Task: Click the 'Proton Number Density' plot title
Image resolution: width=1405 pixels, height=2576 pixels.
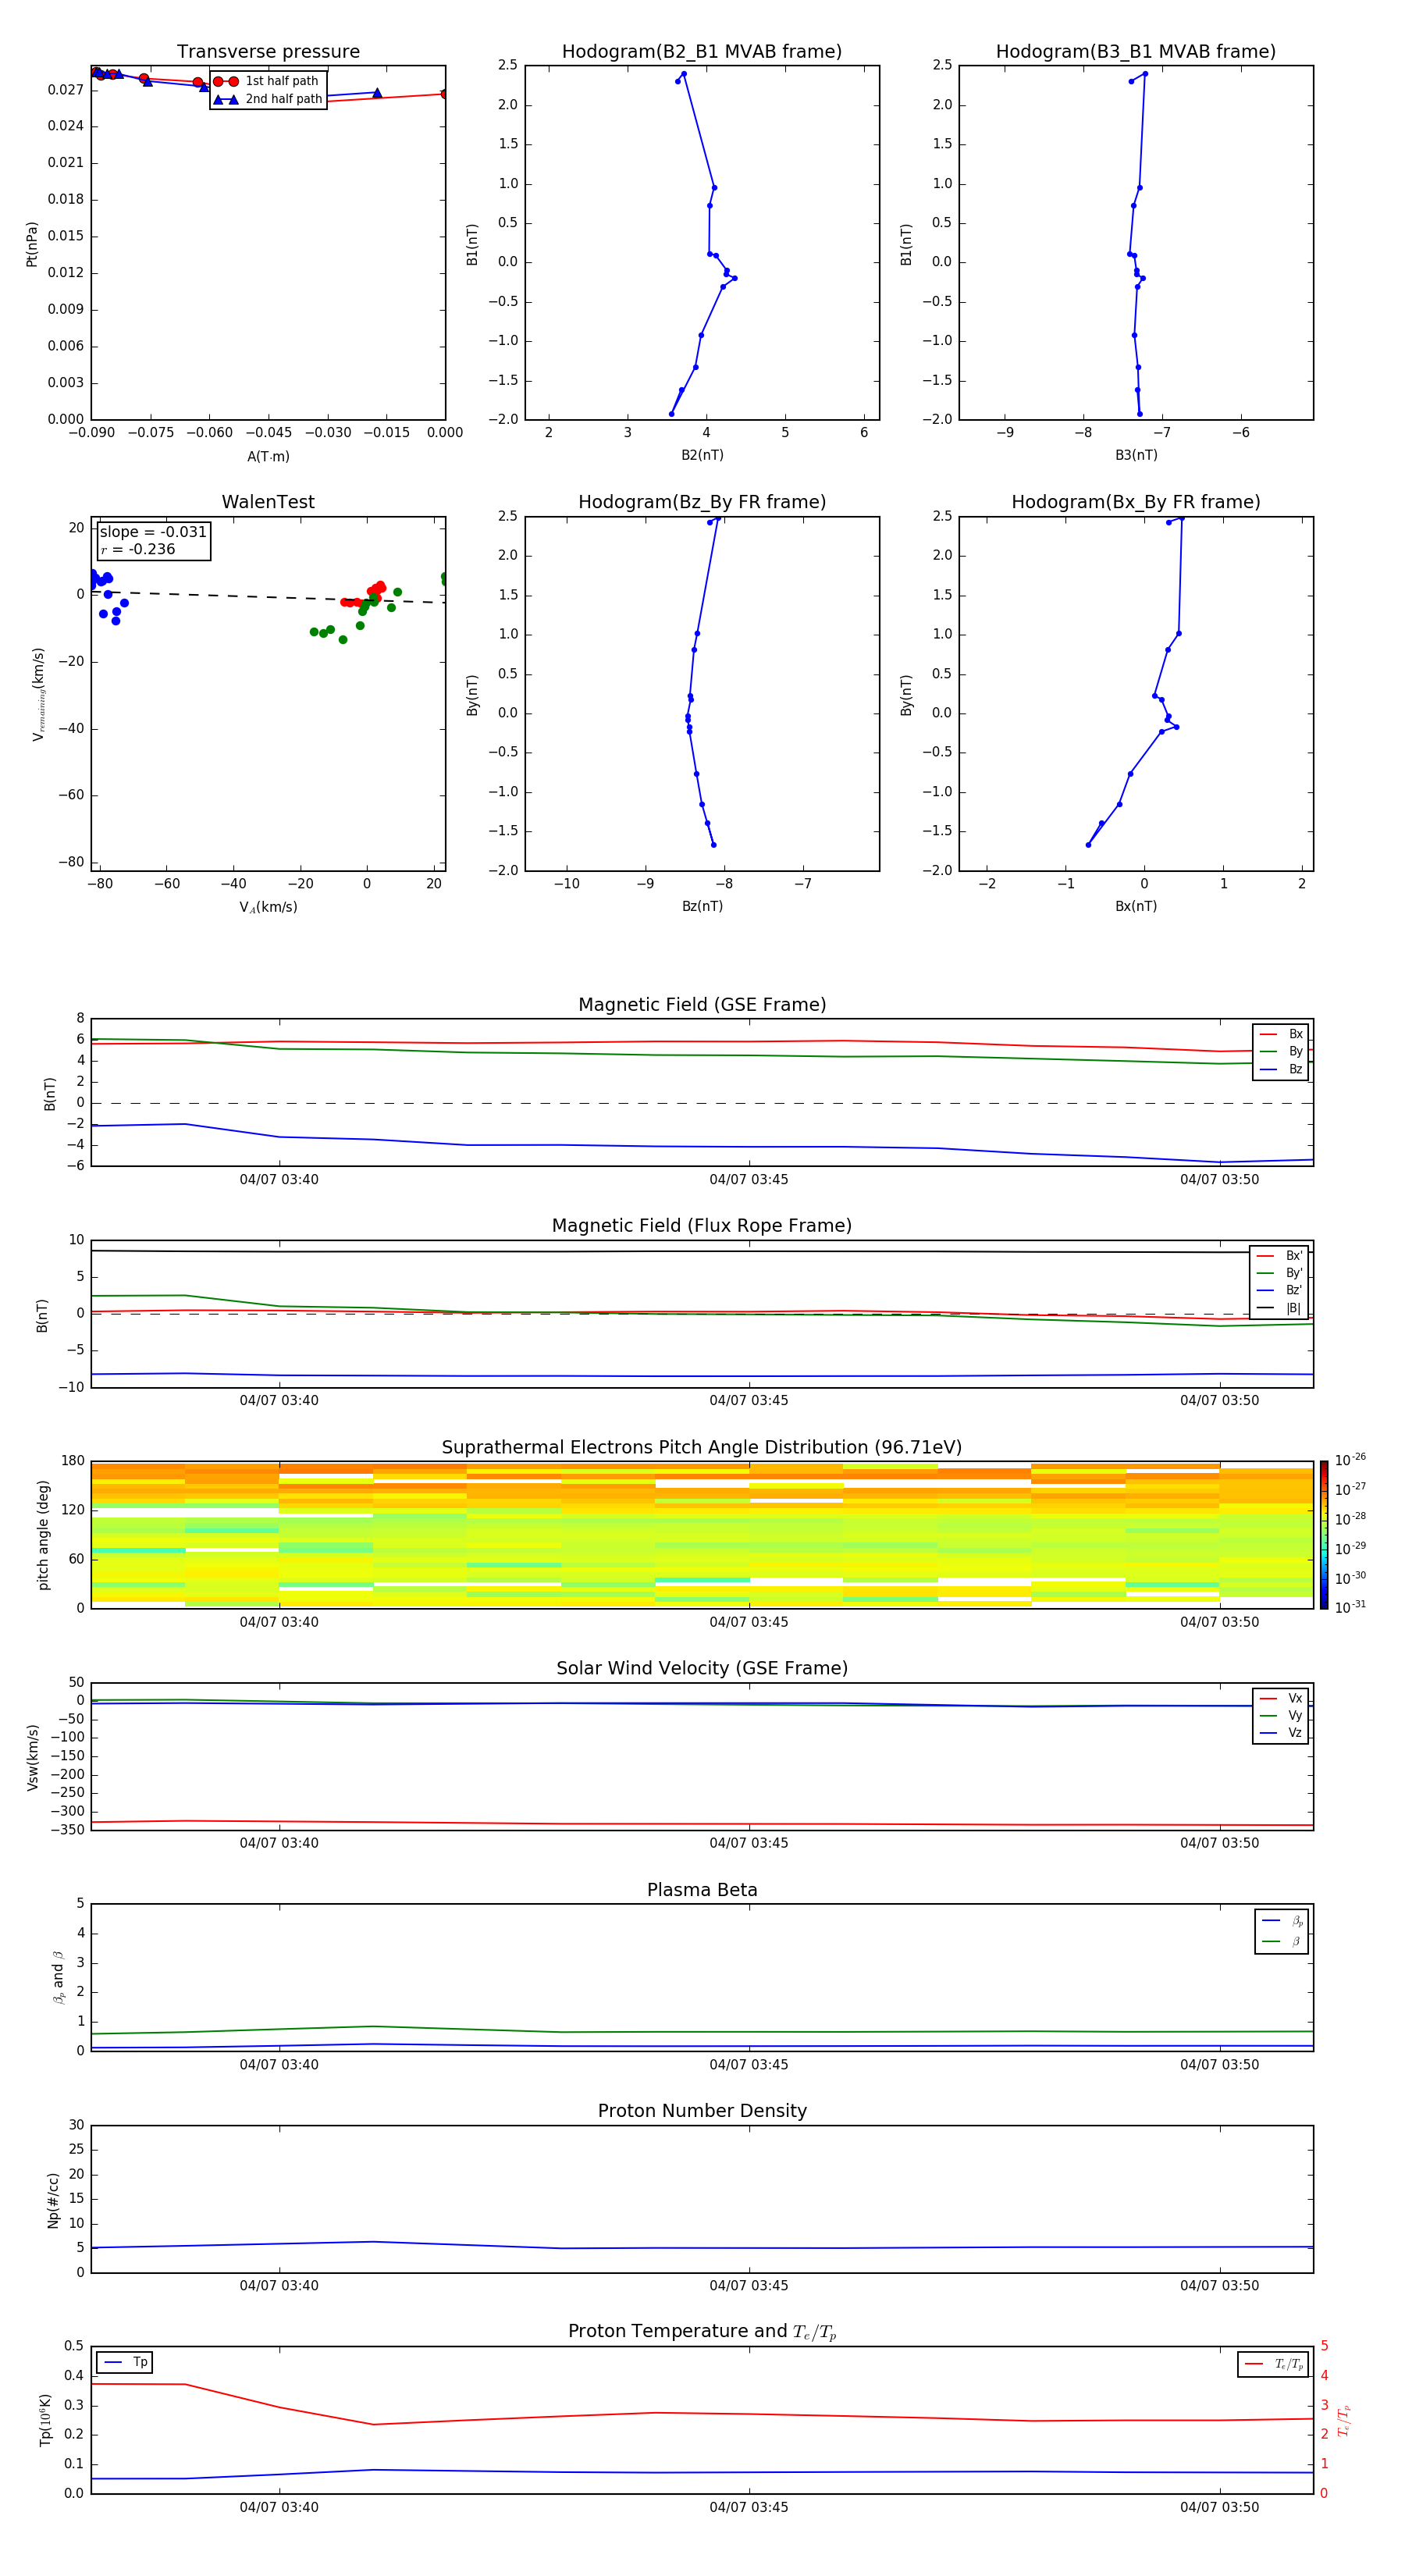Action: coord(701,2111)
